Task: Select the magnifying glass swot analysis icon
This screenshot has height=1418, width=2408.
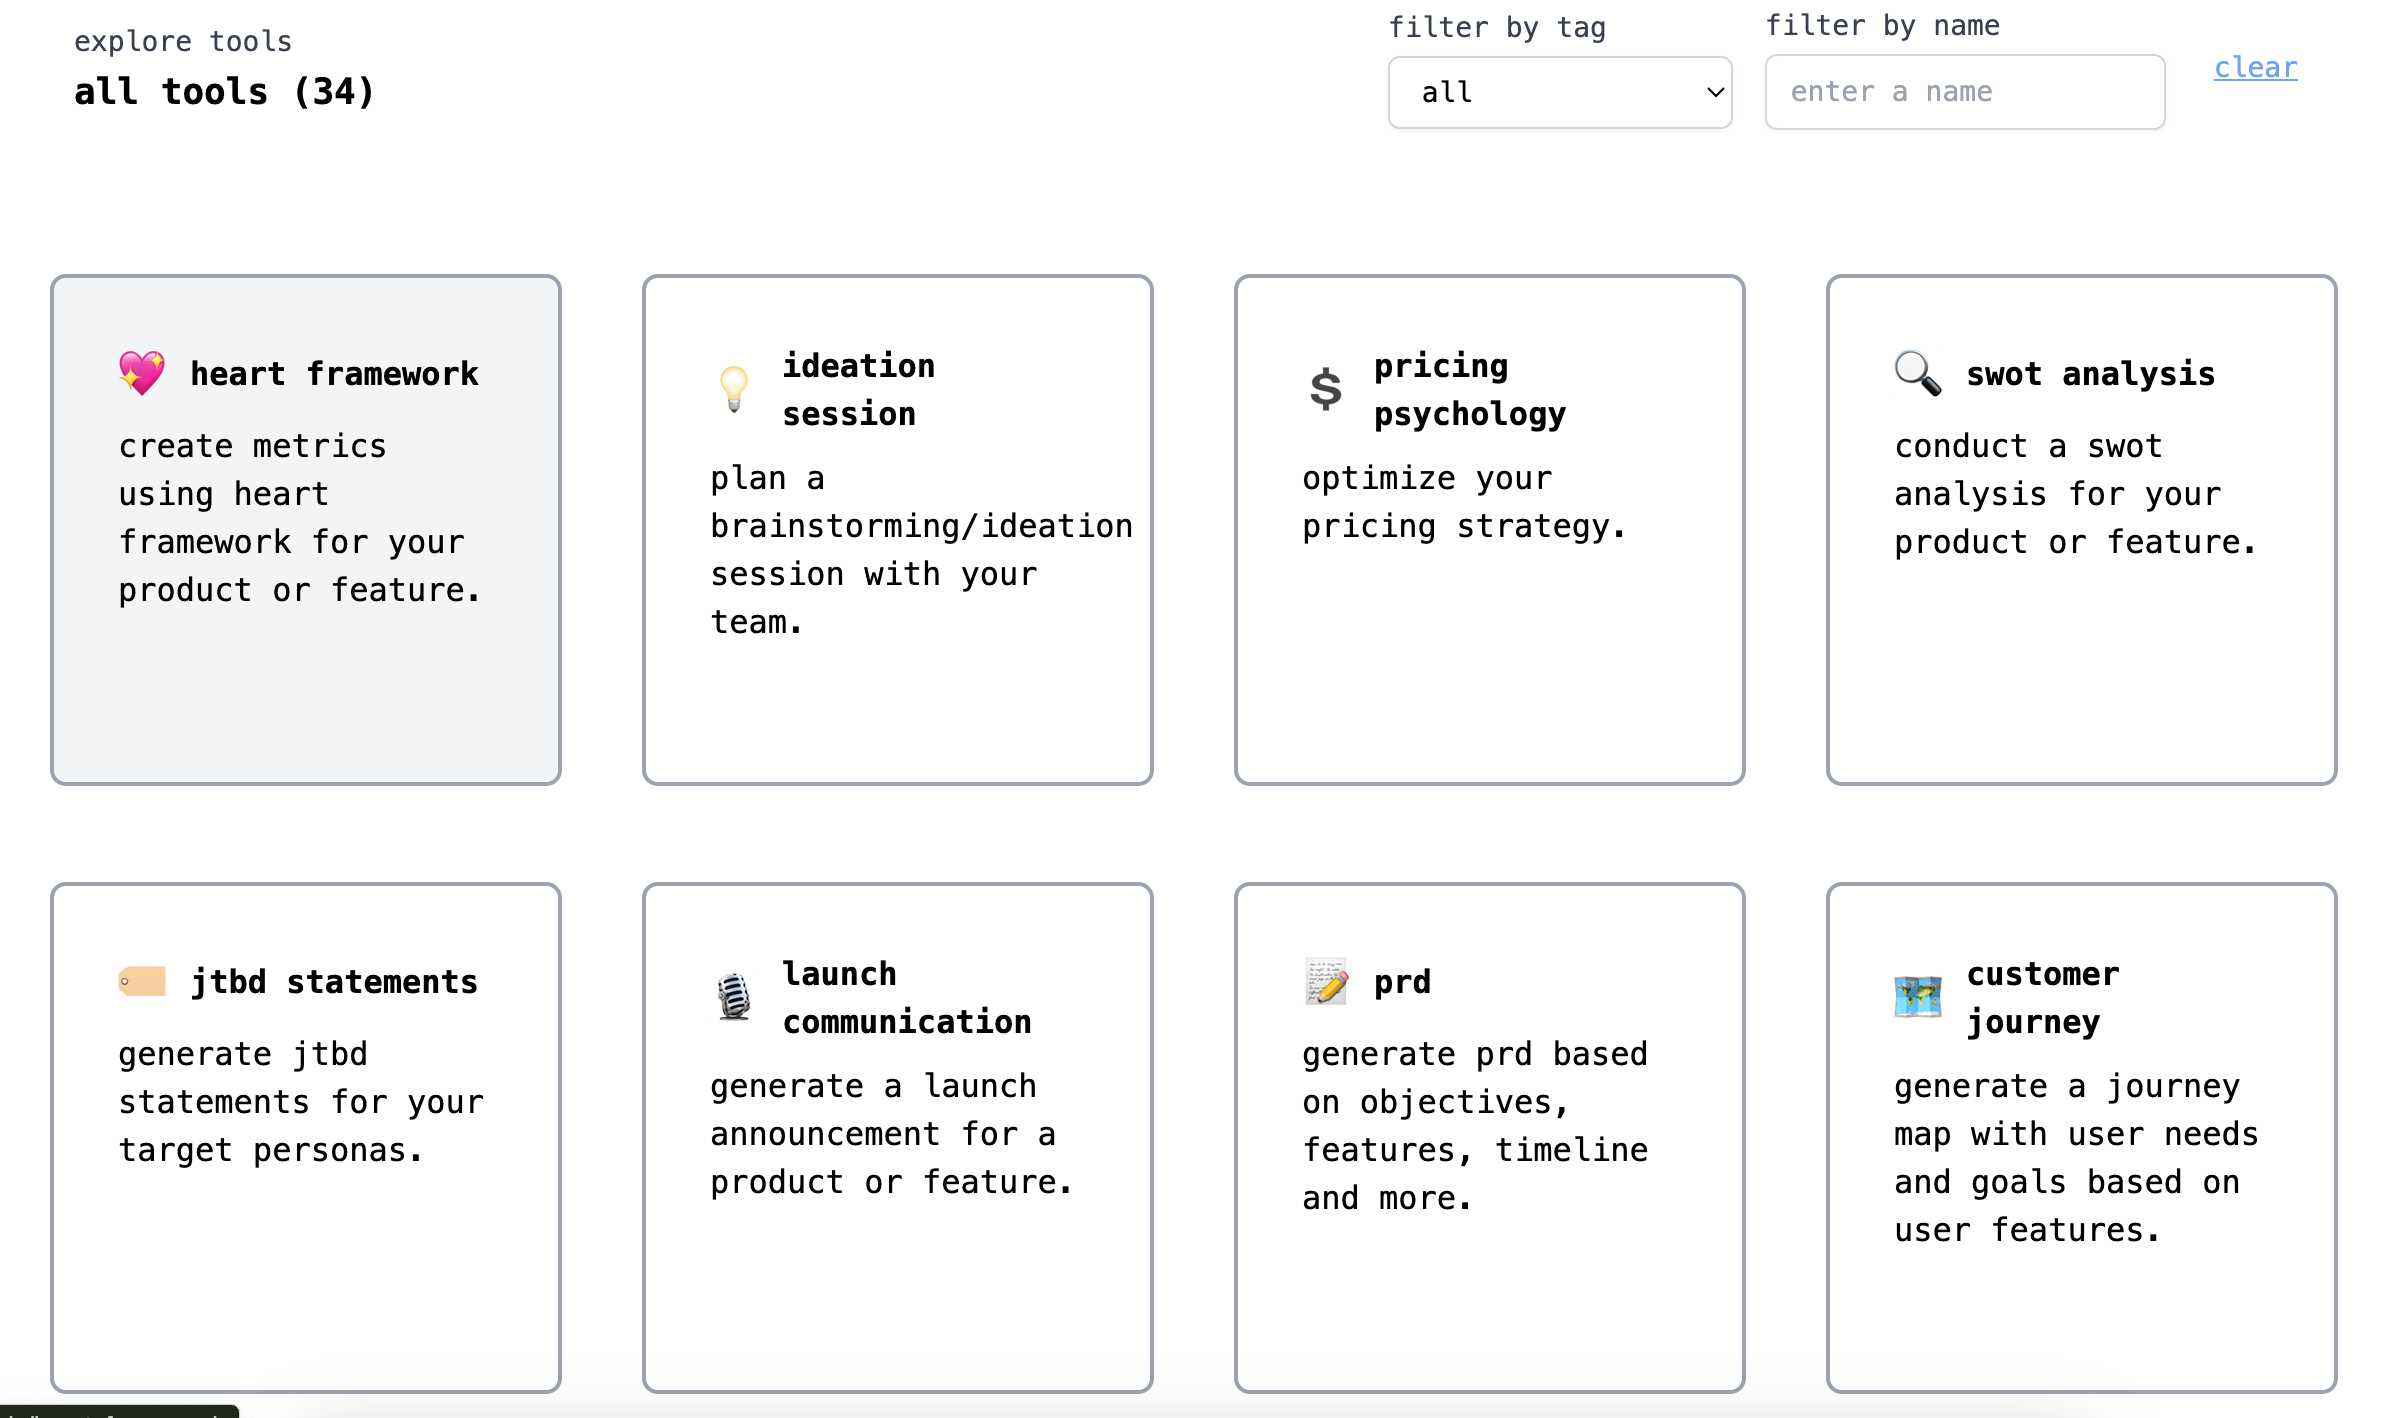Action: [1917, 374]
